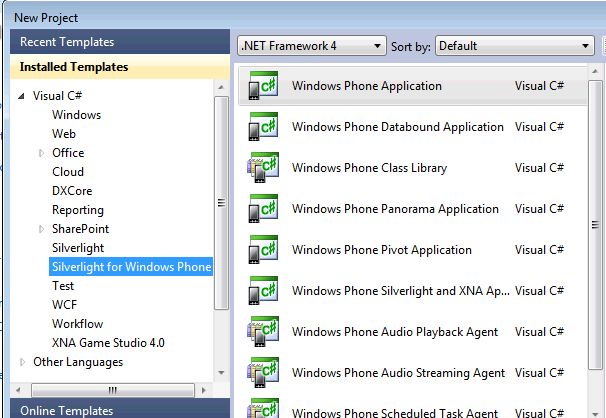This screenshot has width=606, height=418.
Task: Click the Audio Streaming Agent template icon
Action: click(x=263, y=372)
